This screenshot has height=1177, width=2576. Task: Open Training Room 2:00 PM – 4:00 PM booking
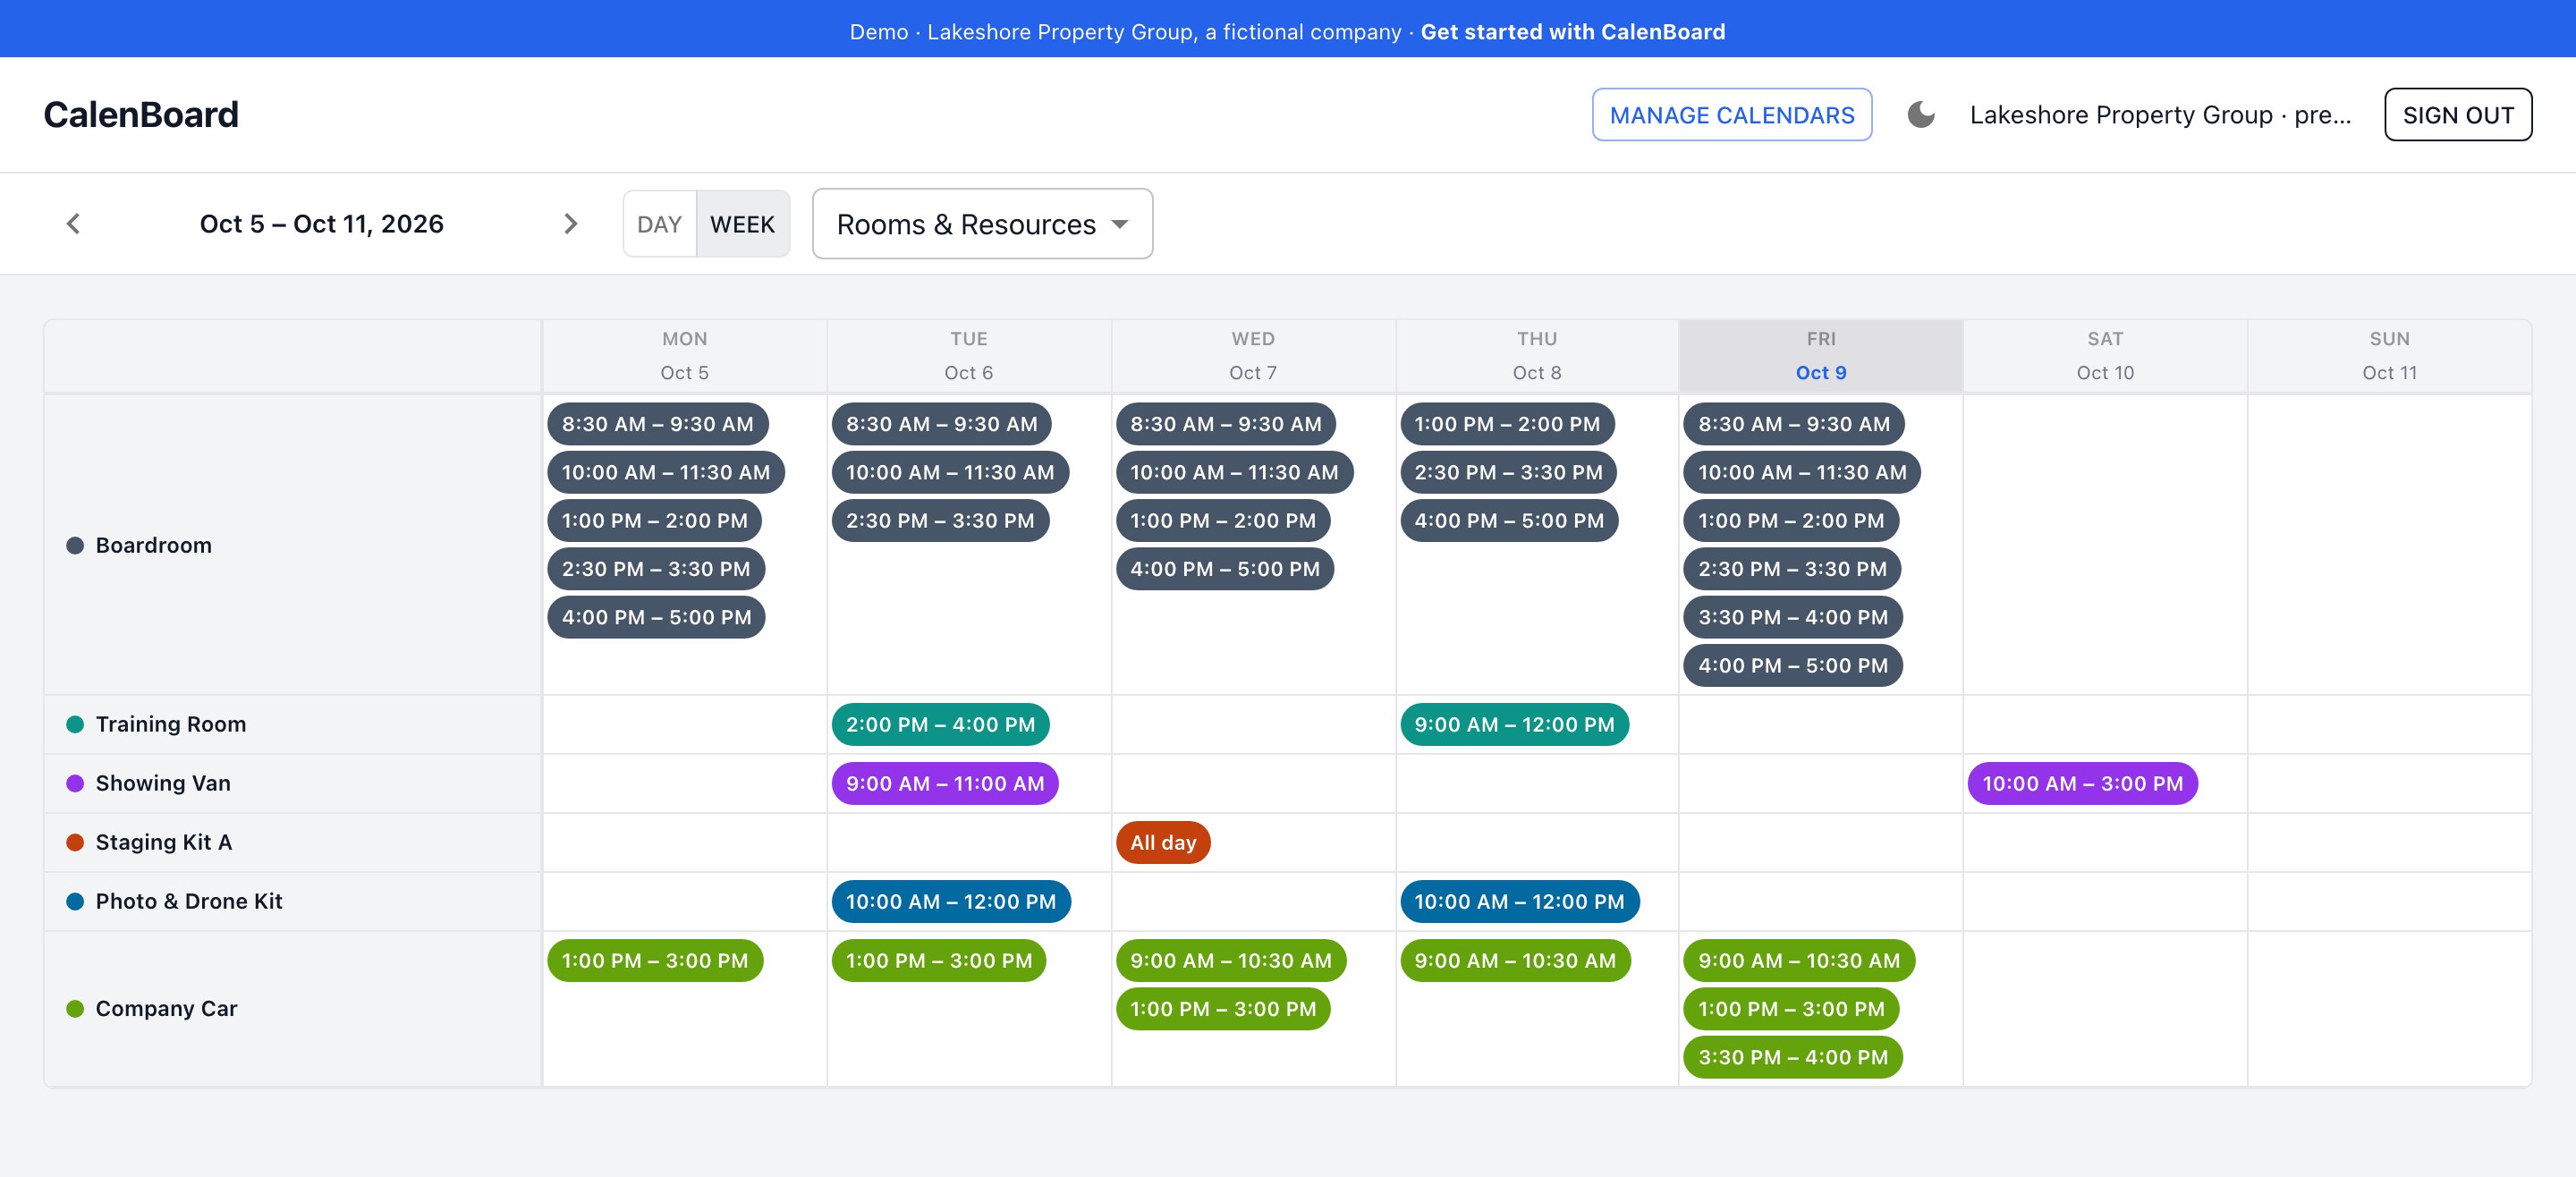point(940,724)
